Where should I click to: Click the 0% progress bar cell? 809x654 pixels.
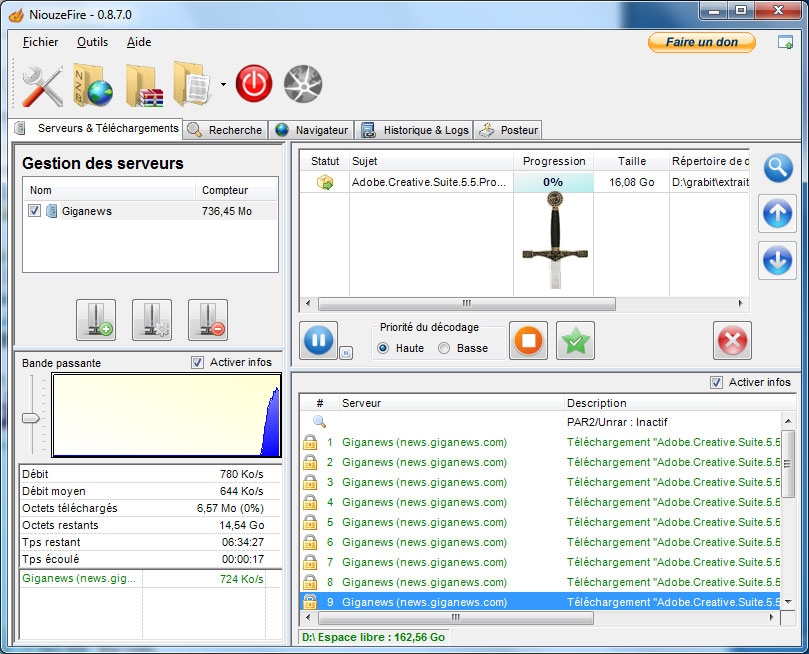point(553,182)
